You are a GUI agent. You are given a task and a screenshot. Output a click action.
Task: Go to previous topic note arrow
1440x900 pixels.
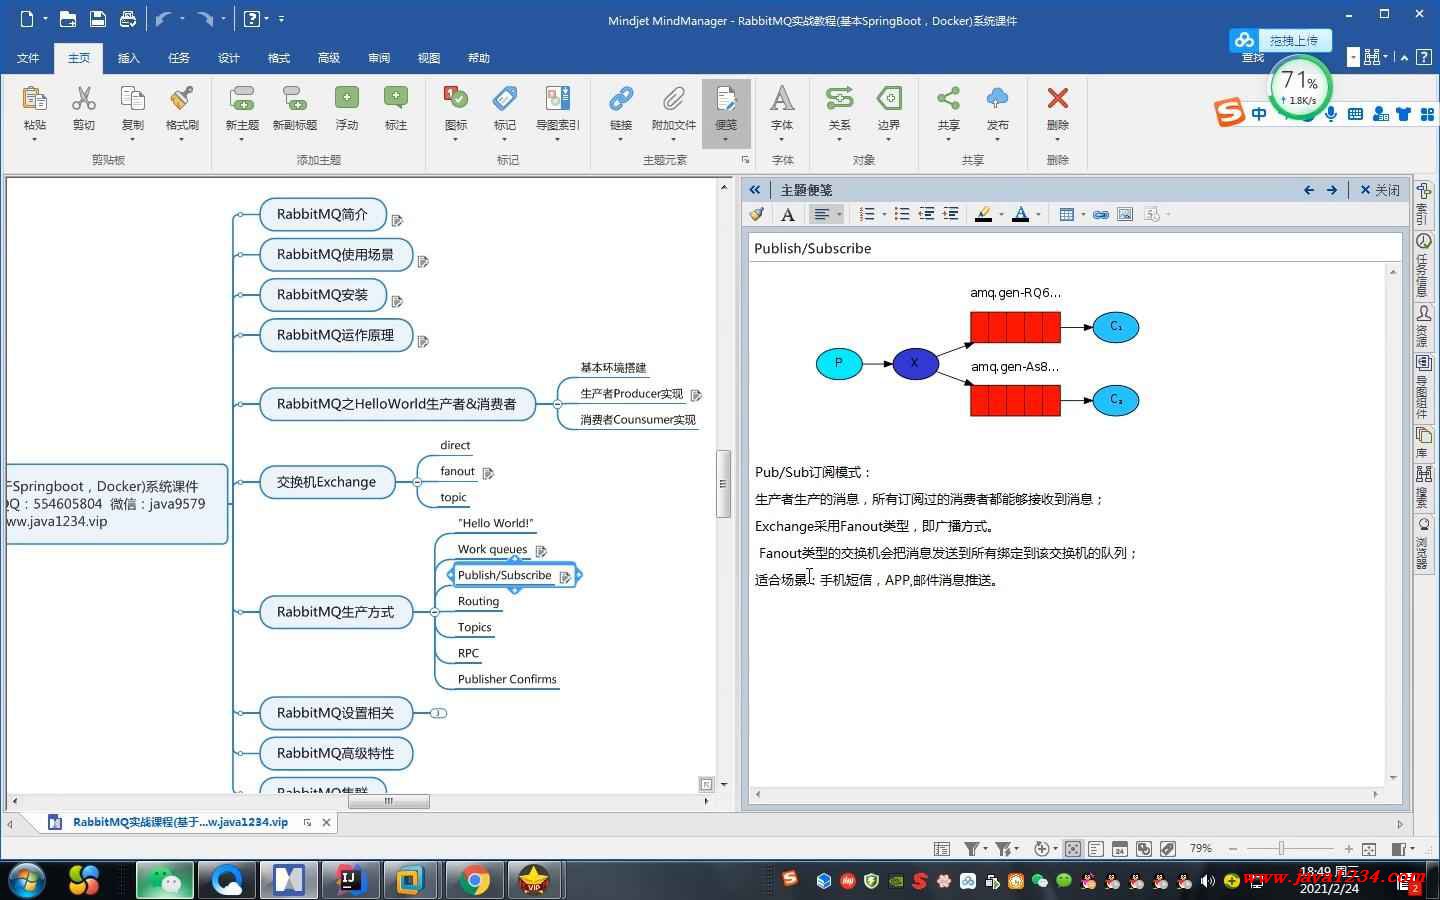(x=1309, y=190)
